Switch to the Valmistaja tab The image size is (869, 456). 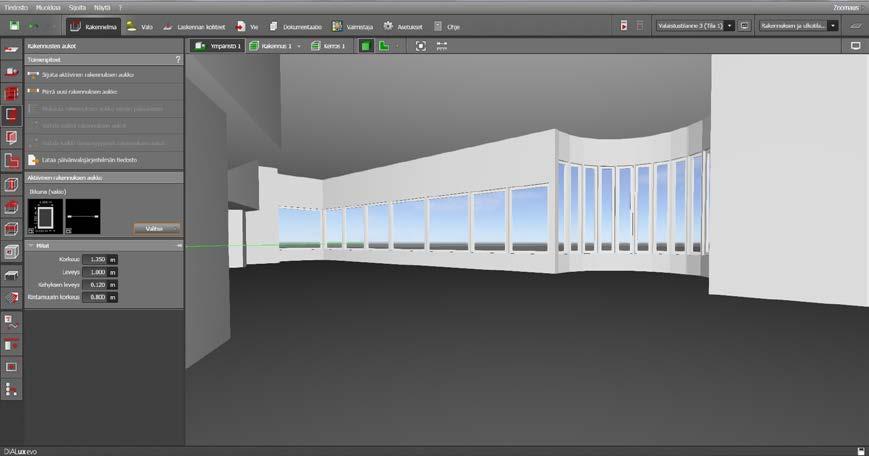[x=352, y=27]
